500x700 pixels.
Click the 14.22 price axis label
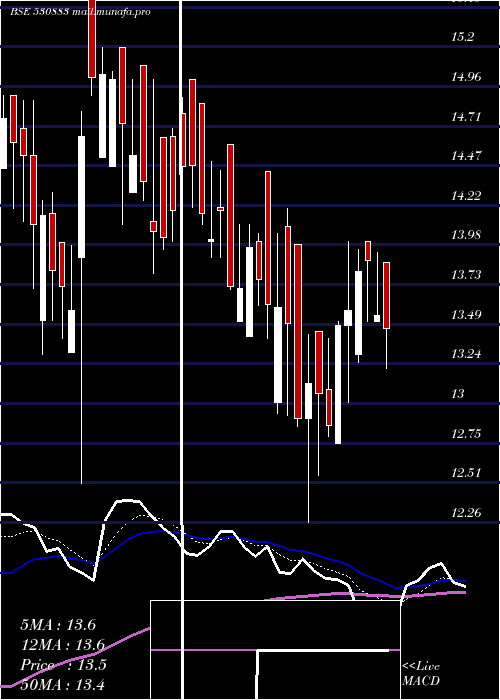(466, 196)
